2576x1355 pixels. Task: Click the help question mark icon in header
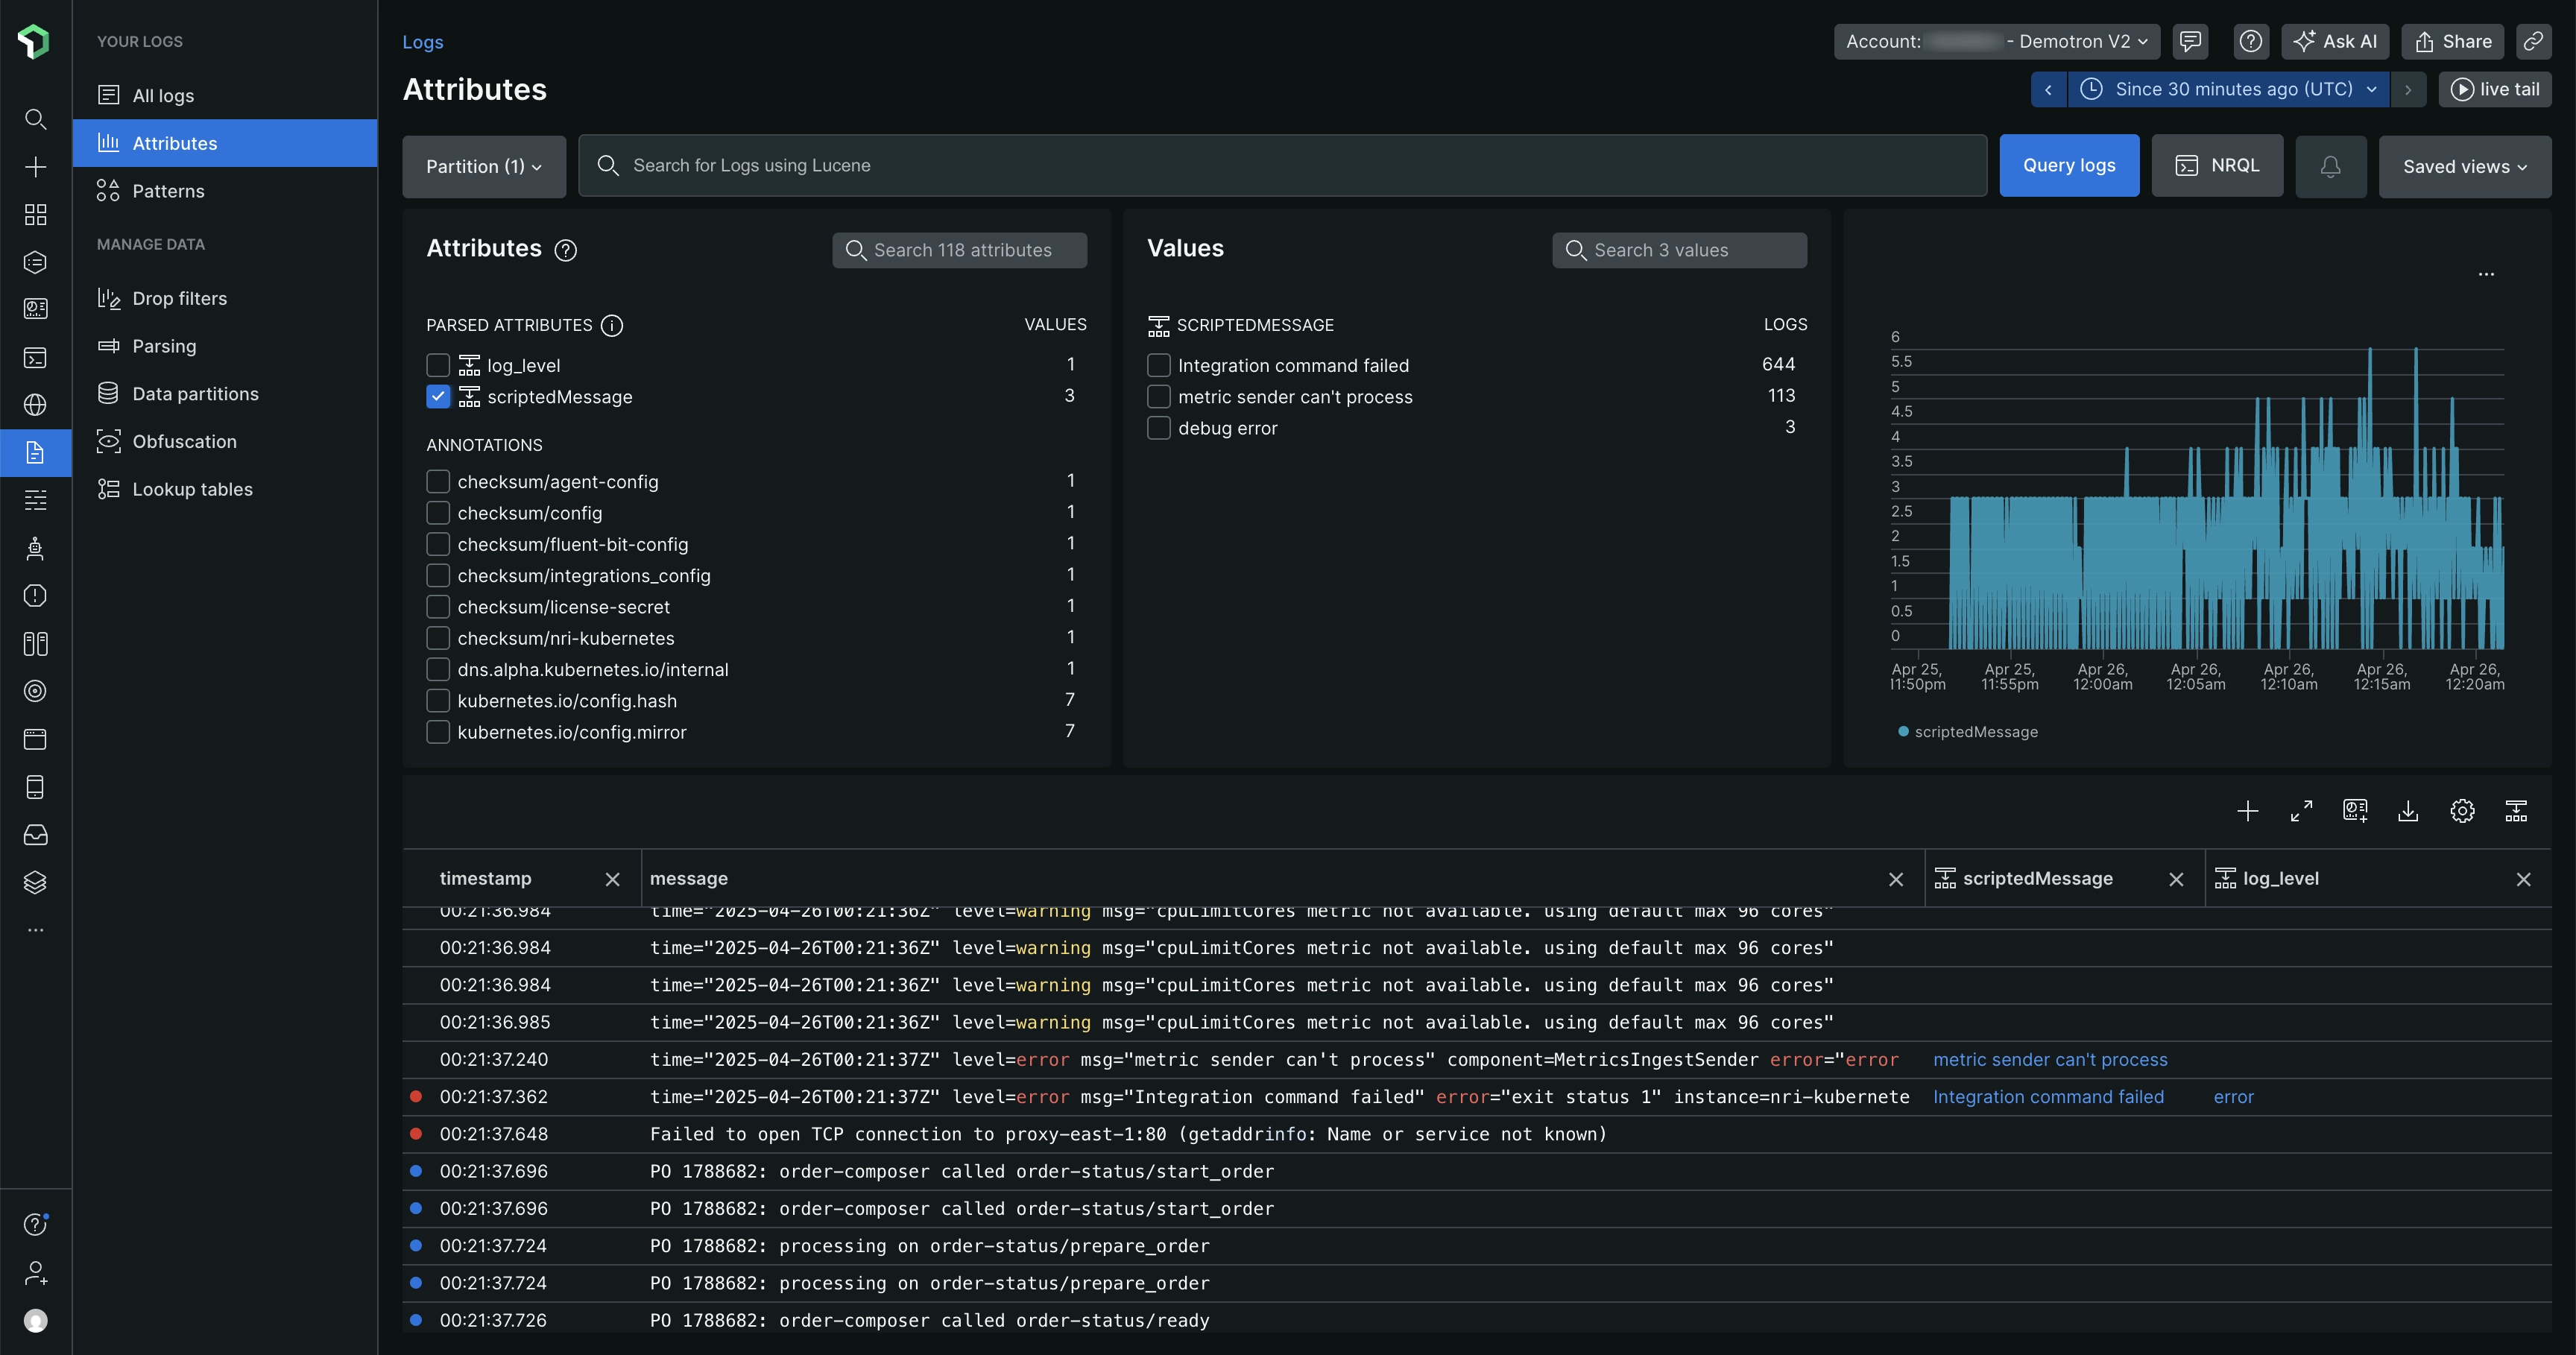pos(2250,41)
